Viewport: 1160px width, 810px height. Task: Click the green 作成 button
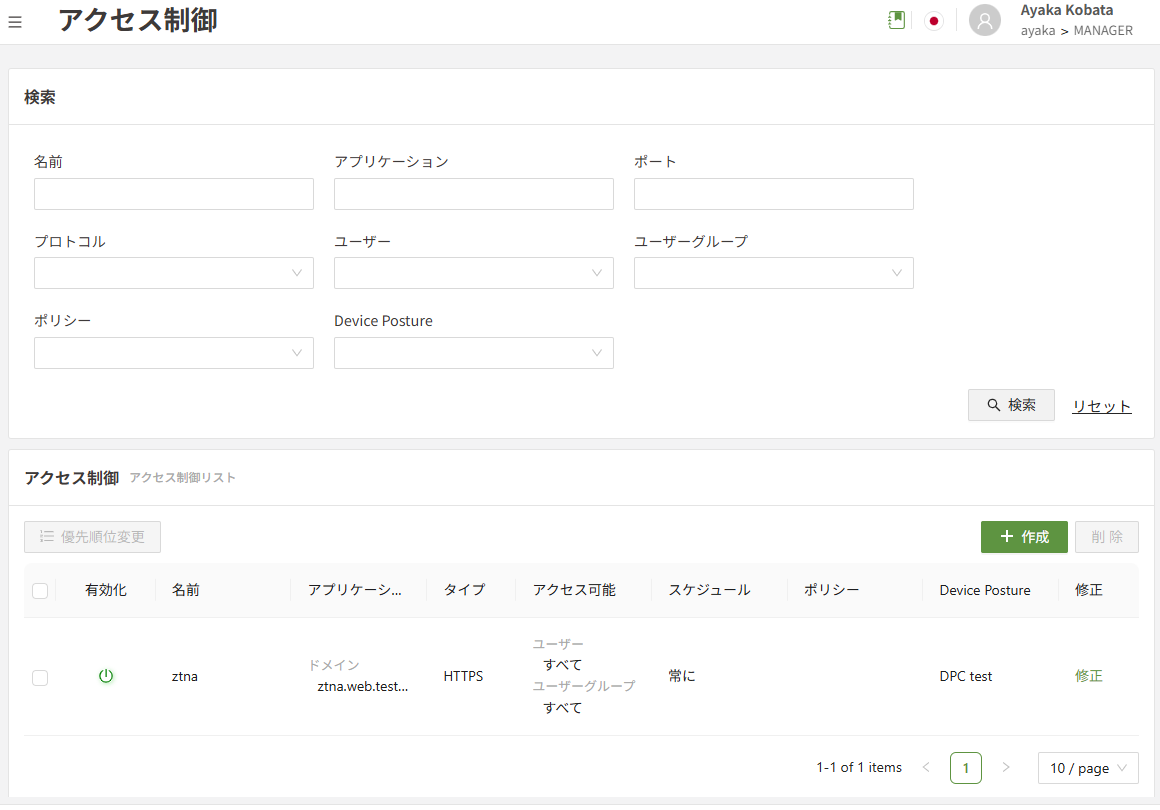(1024, 537)
